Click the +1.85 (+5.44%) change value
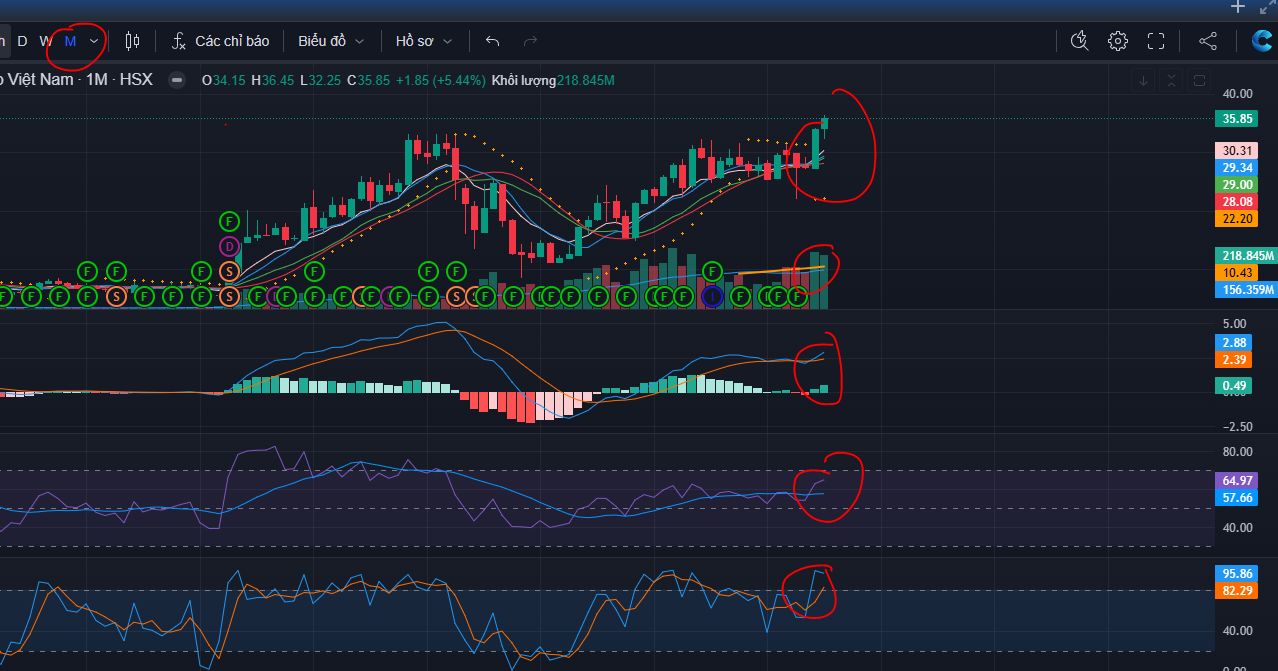1278x671 pixels. (440, 80)
